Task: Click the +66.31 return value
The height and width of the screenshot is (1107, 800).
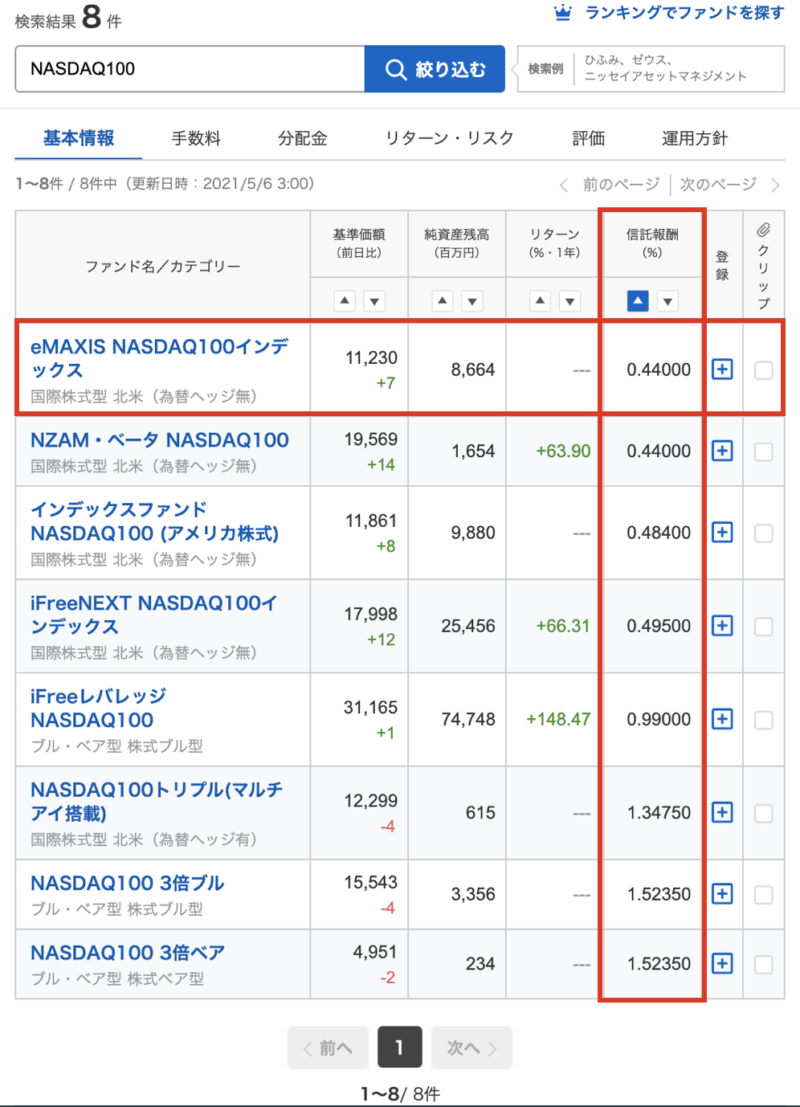Action: (x=563, y=626)
